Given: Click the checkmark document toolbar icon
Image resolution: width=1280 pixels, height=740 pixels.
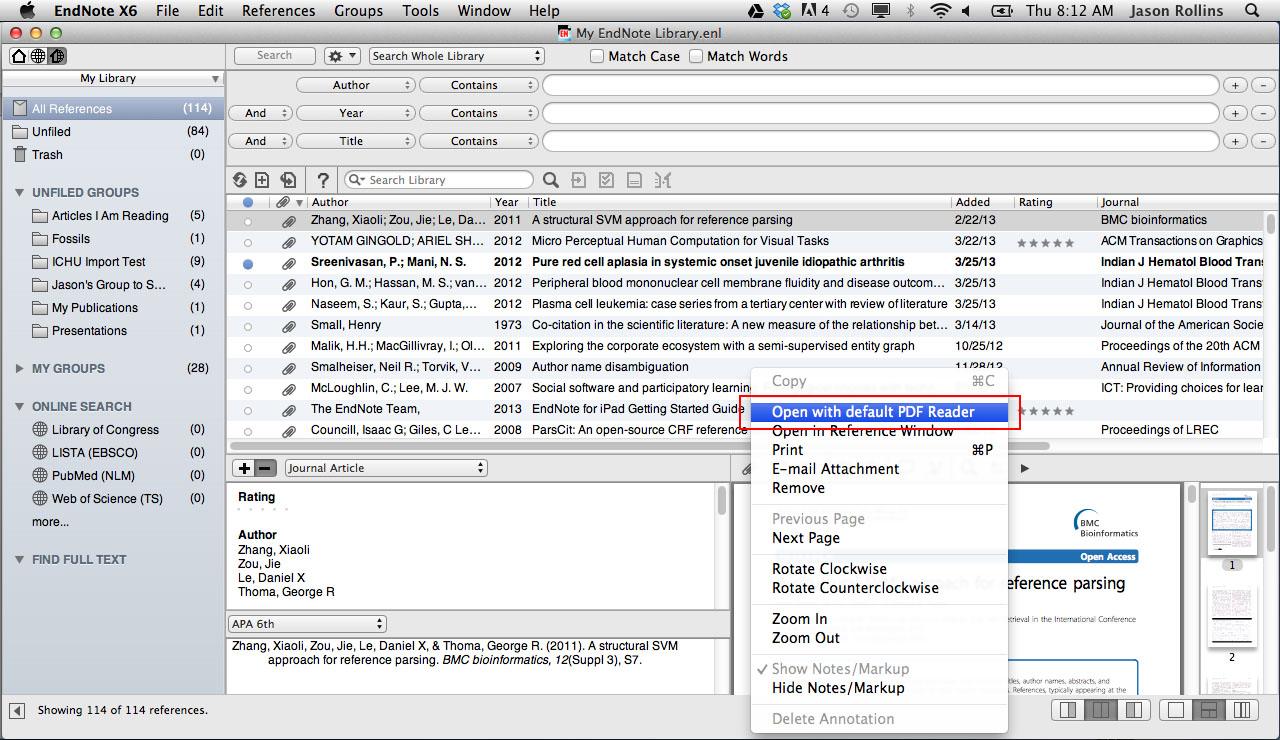Looking at the screenshot, I should 606,180.
